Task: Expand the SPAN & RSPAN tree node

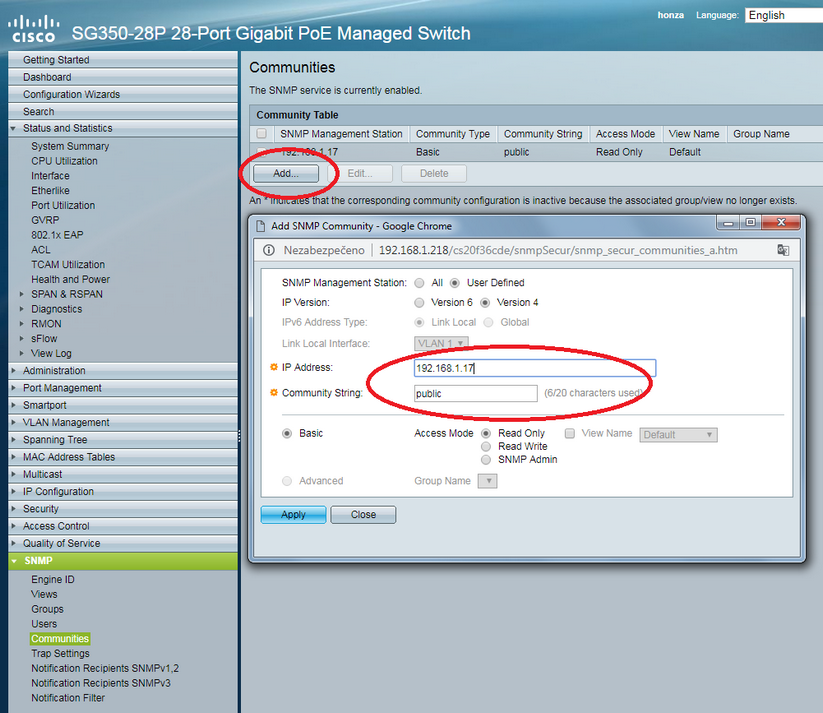Action: [22, 294]
